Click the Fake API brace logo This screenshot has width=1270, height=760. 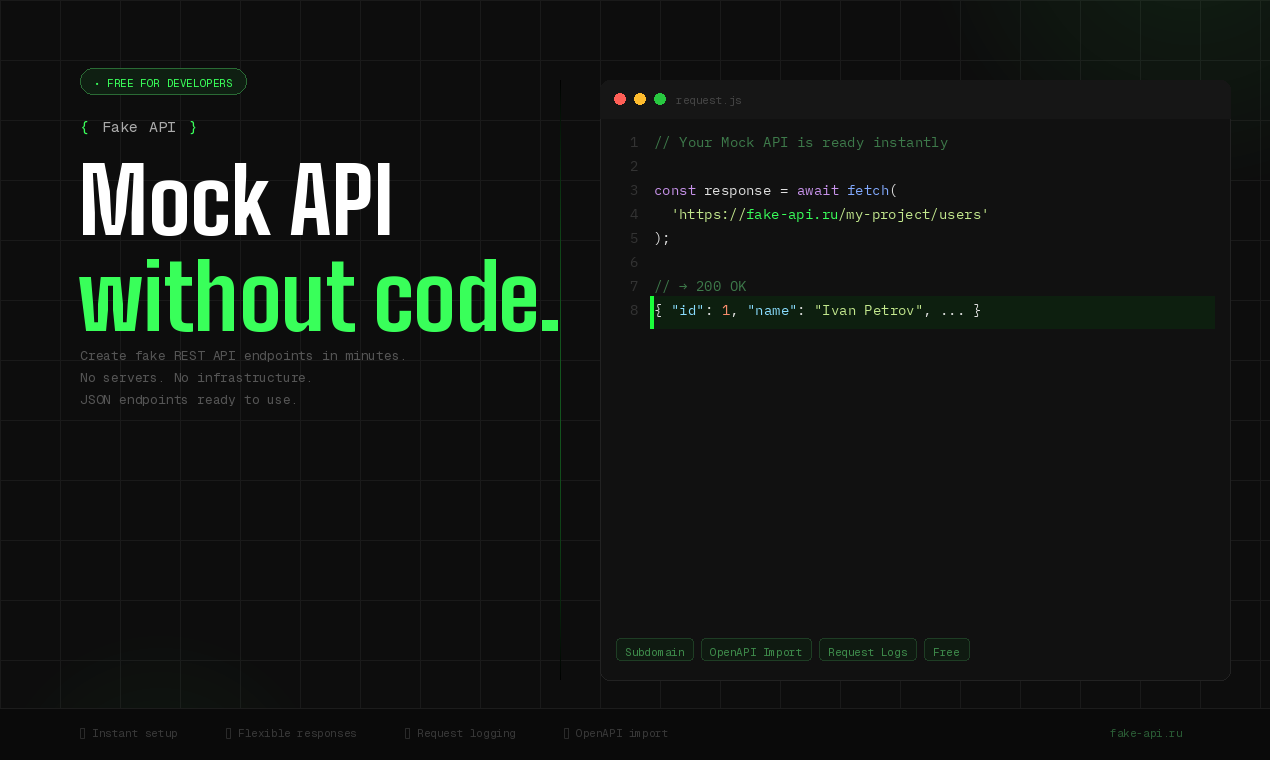pyautogui.click(x=138, y=127)
